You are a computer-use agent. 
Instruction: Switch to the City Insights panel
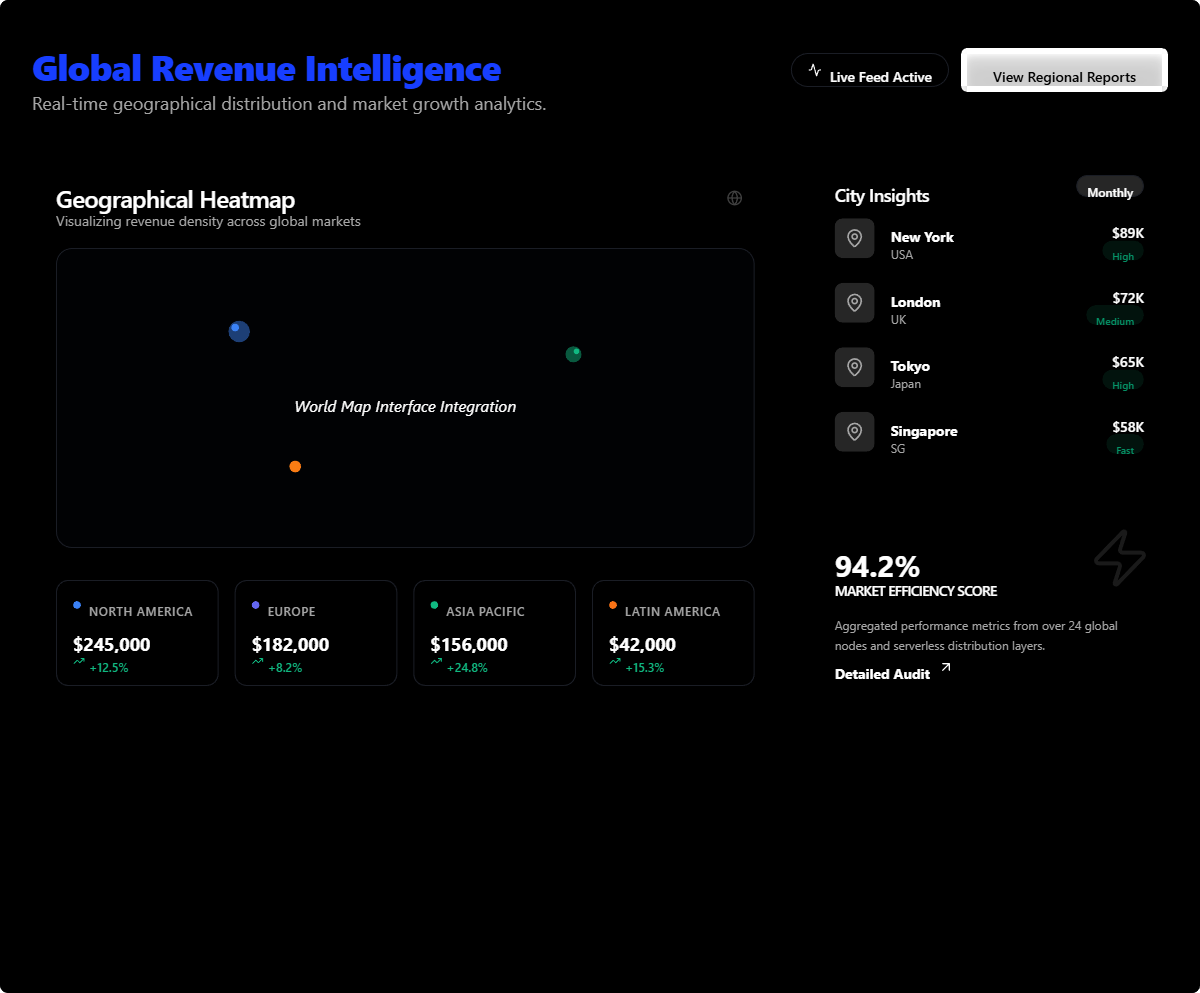[x=882, y=195]
